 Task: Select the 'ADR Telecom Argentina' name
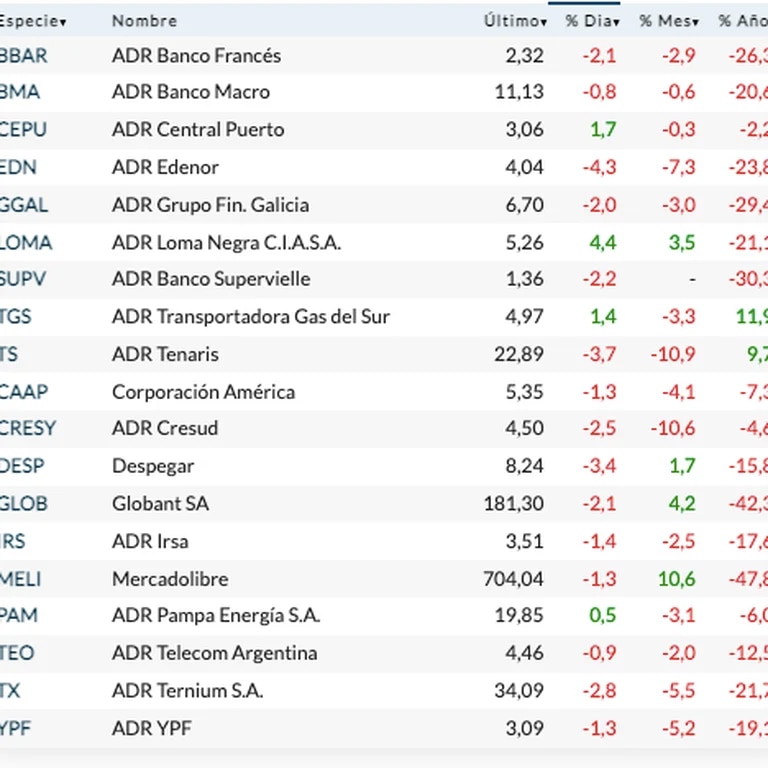click(215, 653)
